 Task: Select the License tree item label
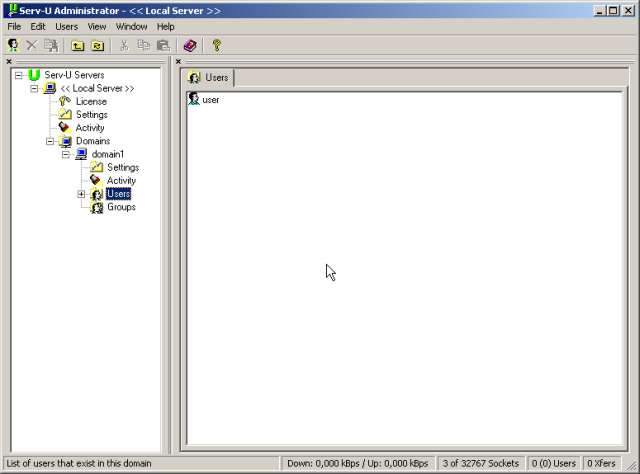(x=91, y=101)
